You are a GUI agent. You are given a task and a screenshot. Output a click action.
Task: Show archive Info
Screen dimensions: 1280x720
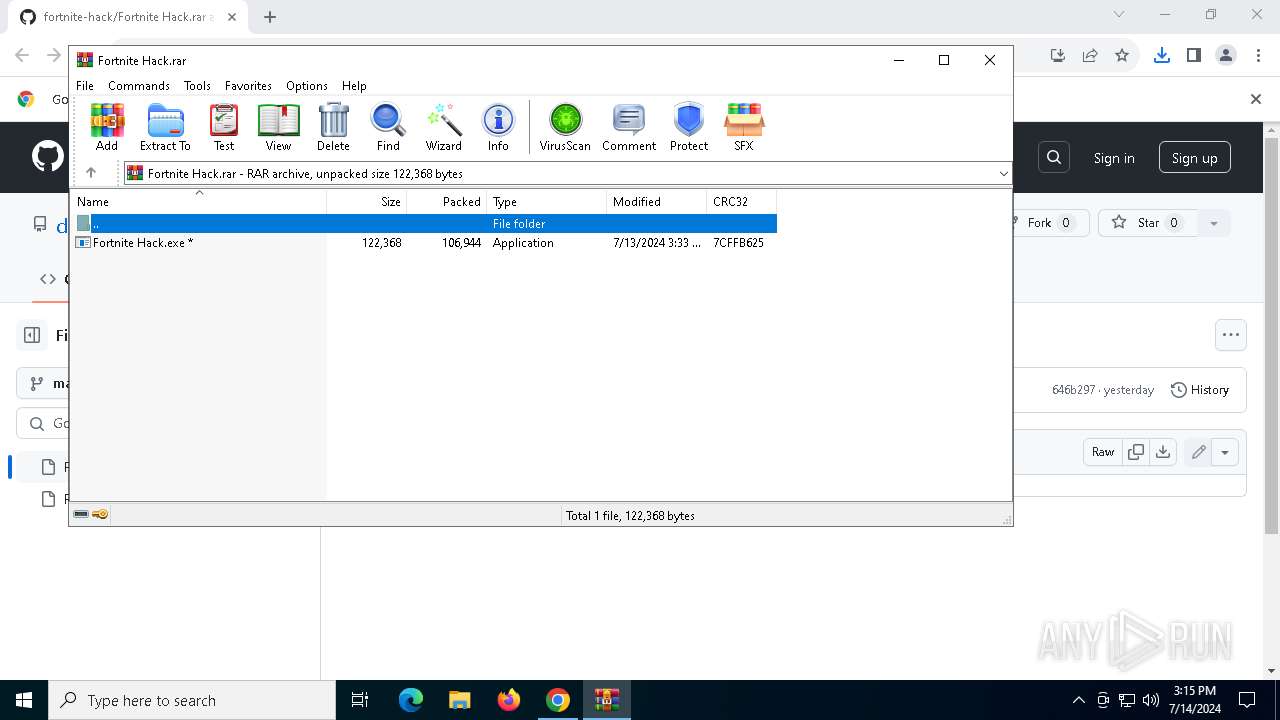point(498,127)
